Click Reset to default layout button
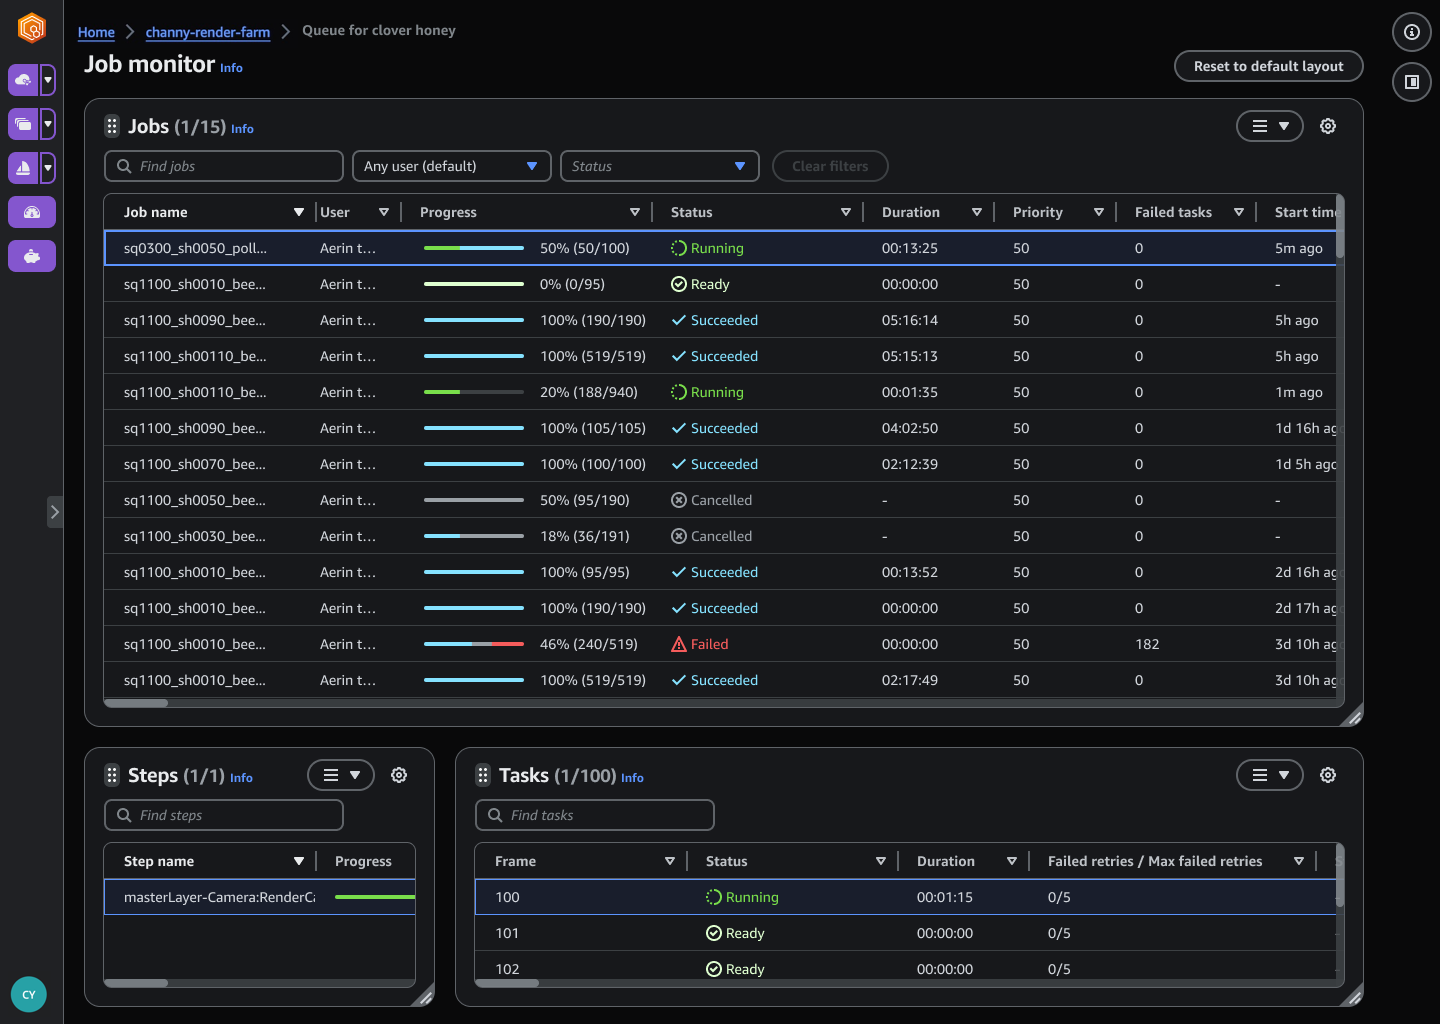The height and width of the screenshot is (1024, 1440). [x=1268, y=66]
